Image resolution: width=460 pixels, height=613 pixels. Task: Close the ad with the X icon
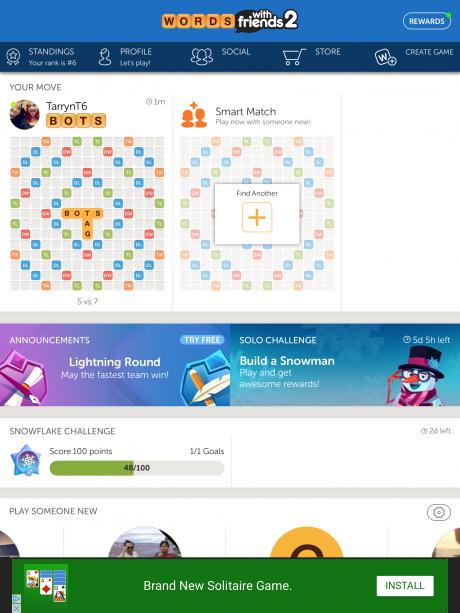(16, 608)
